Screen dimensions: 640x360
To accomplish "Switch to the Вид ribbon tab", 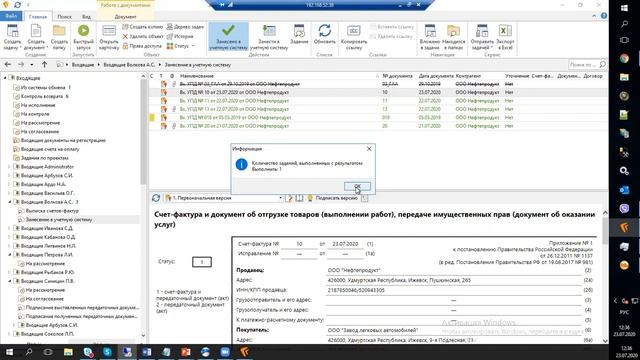I will 86,17.
